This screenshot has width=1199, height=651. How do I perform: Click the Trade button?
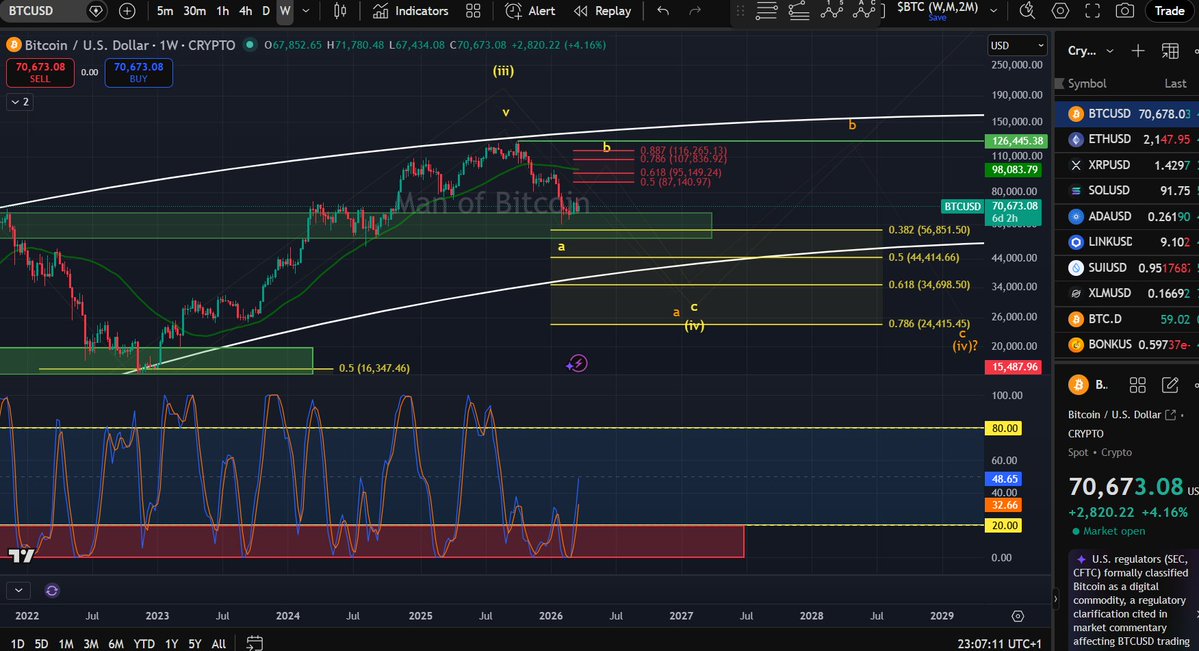(x=1169, y=11)
